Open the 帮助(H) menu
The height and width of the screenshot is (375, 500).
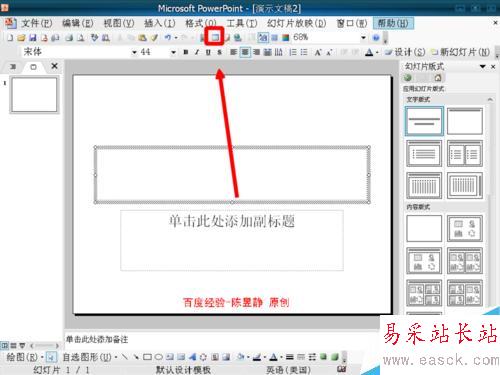(x=393, y=23)
